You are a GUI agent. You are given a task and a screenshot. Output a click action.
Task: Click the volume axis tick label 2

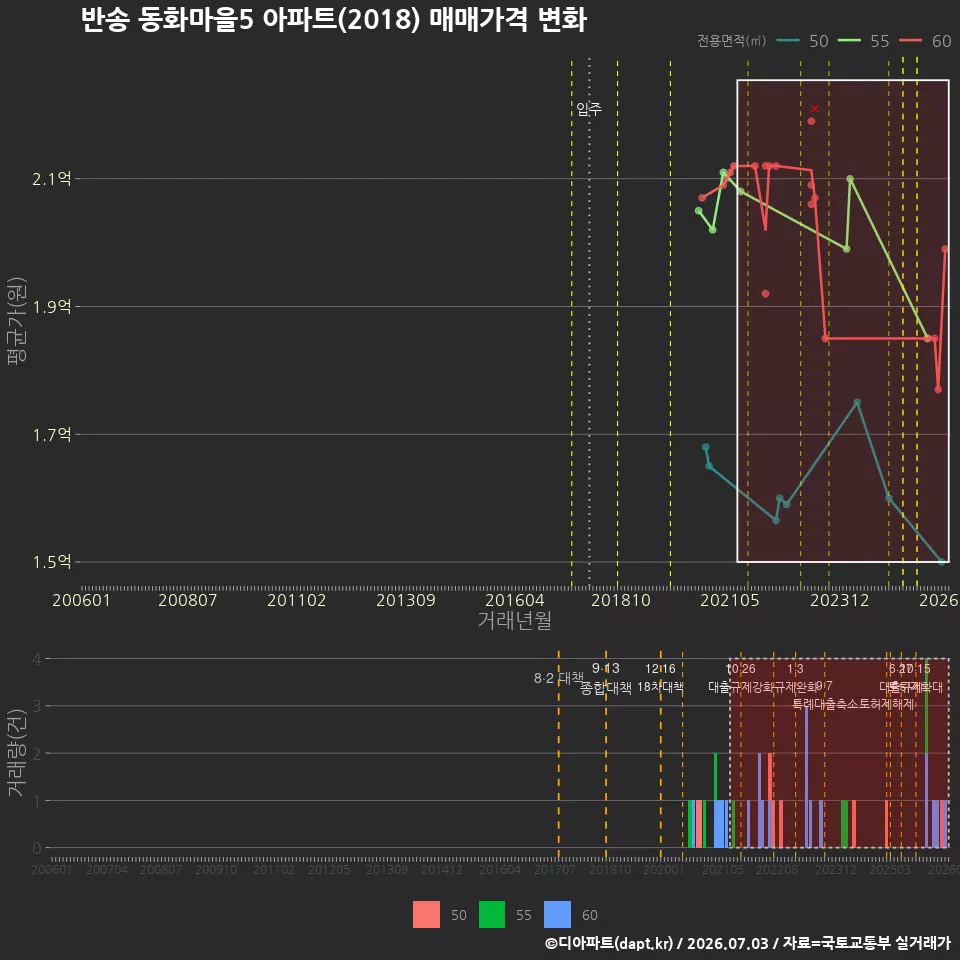click(37, 753)
